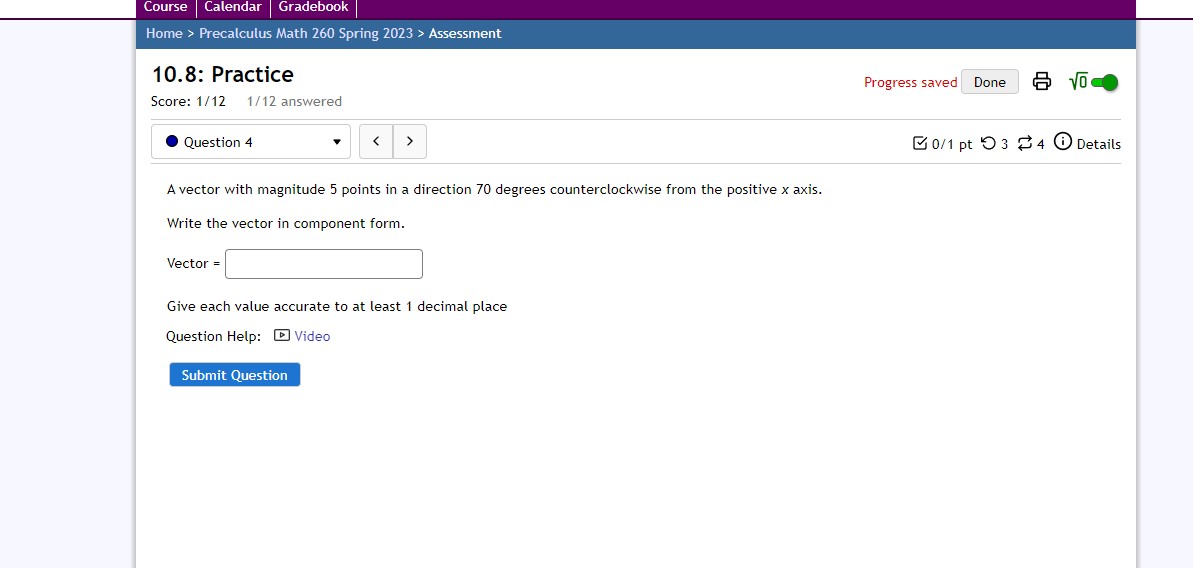Toggle the math entry switch
This screenshot has height=568, width=1193.
(1105, 82)
